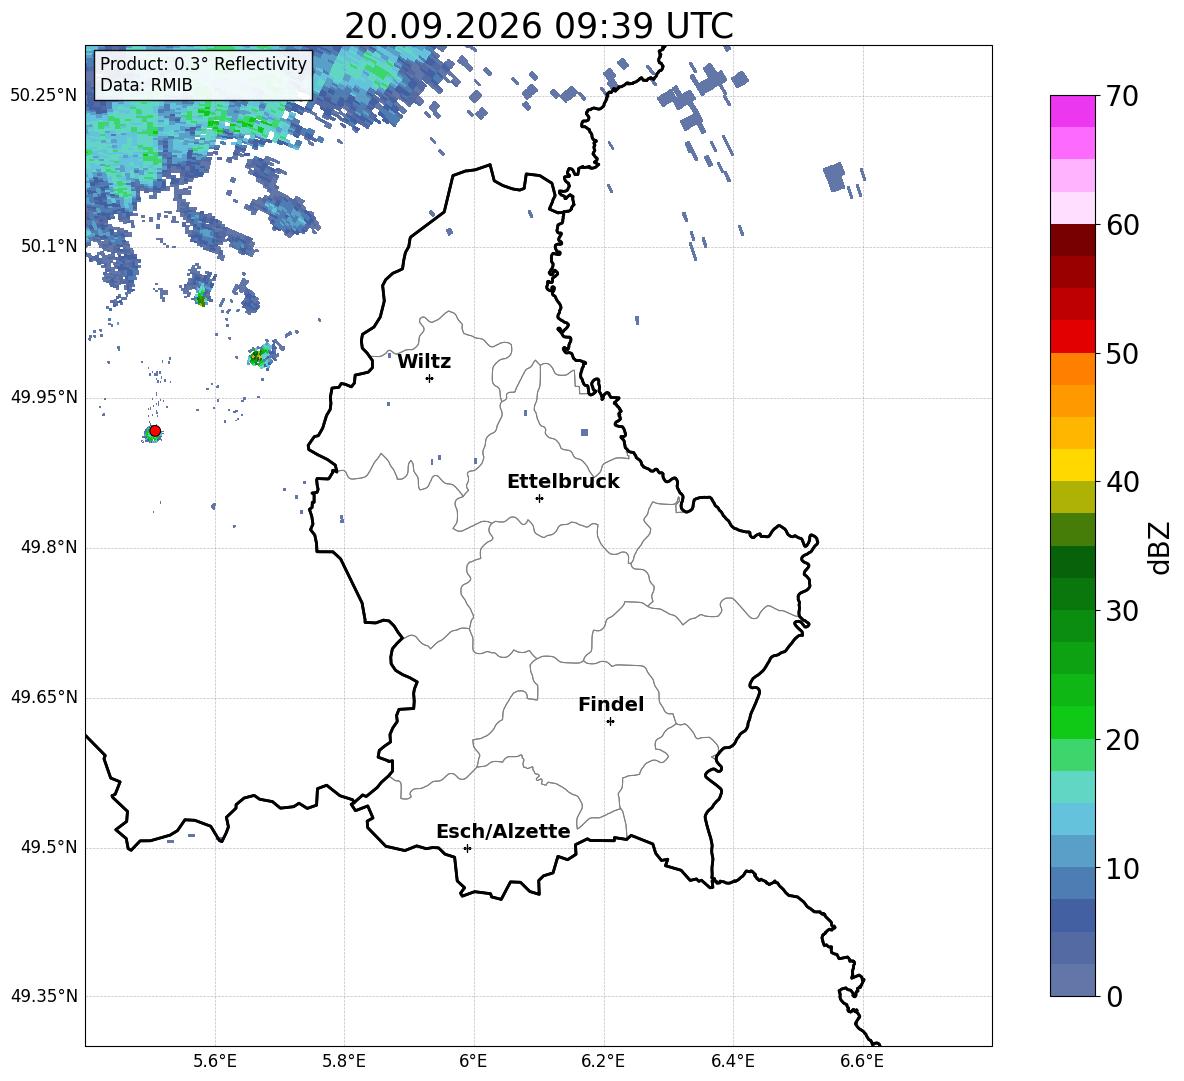Select the Wiltz city label
1184x1081 pixels.
424,362
